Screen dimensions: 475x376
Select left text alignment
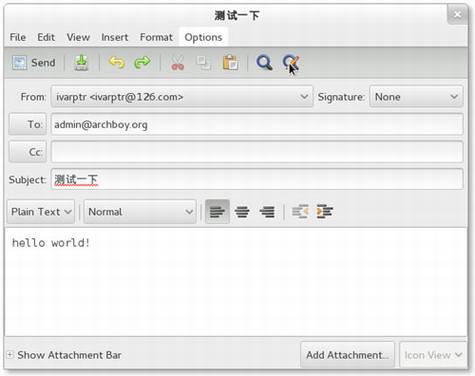tap(217, 212)
